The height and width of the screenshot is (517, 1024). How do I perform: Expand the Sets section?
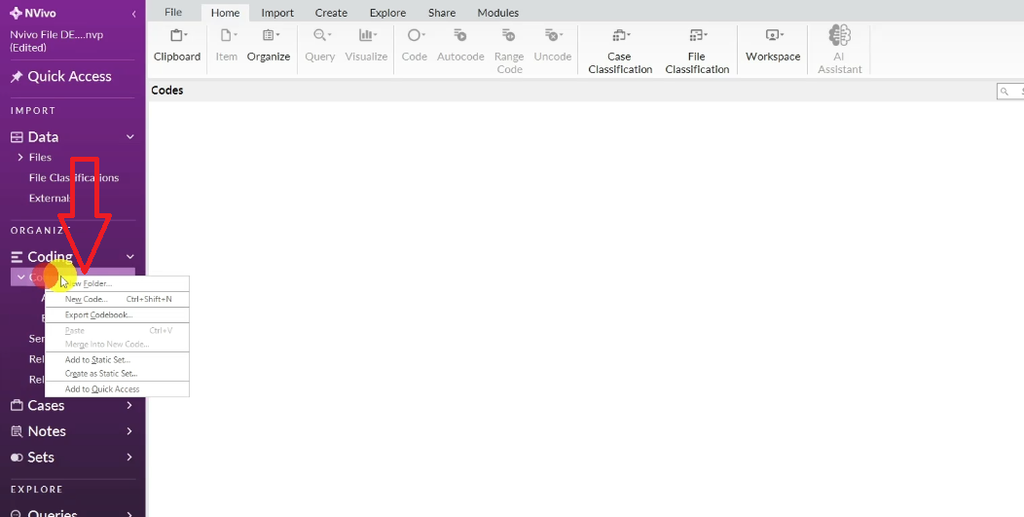point(129,458)
